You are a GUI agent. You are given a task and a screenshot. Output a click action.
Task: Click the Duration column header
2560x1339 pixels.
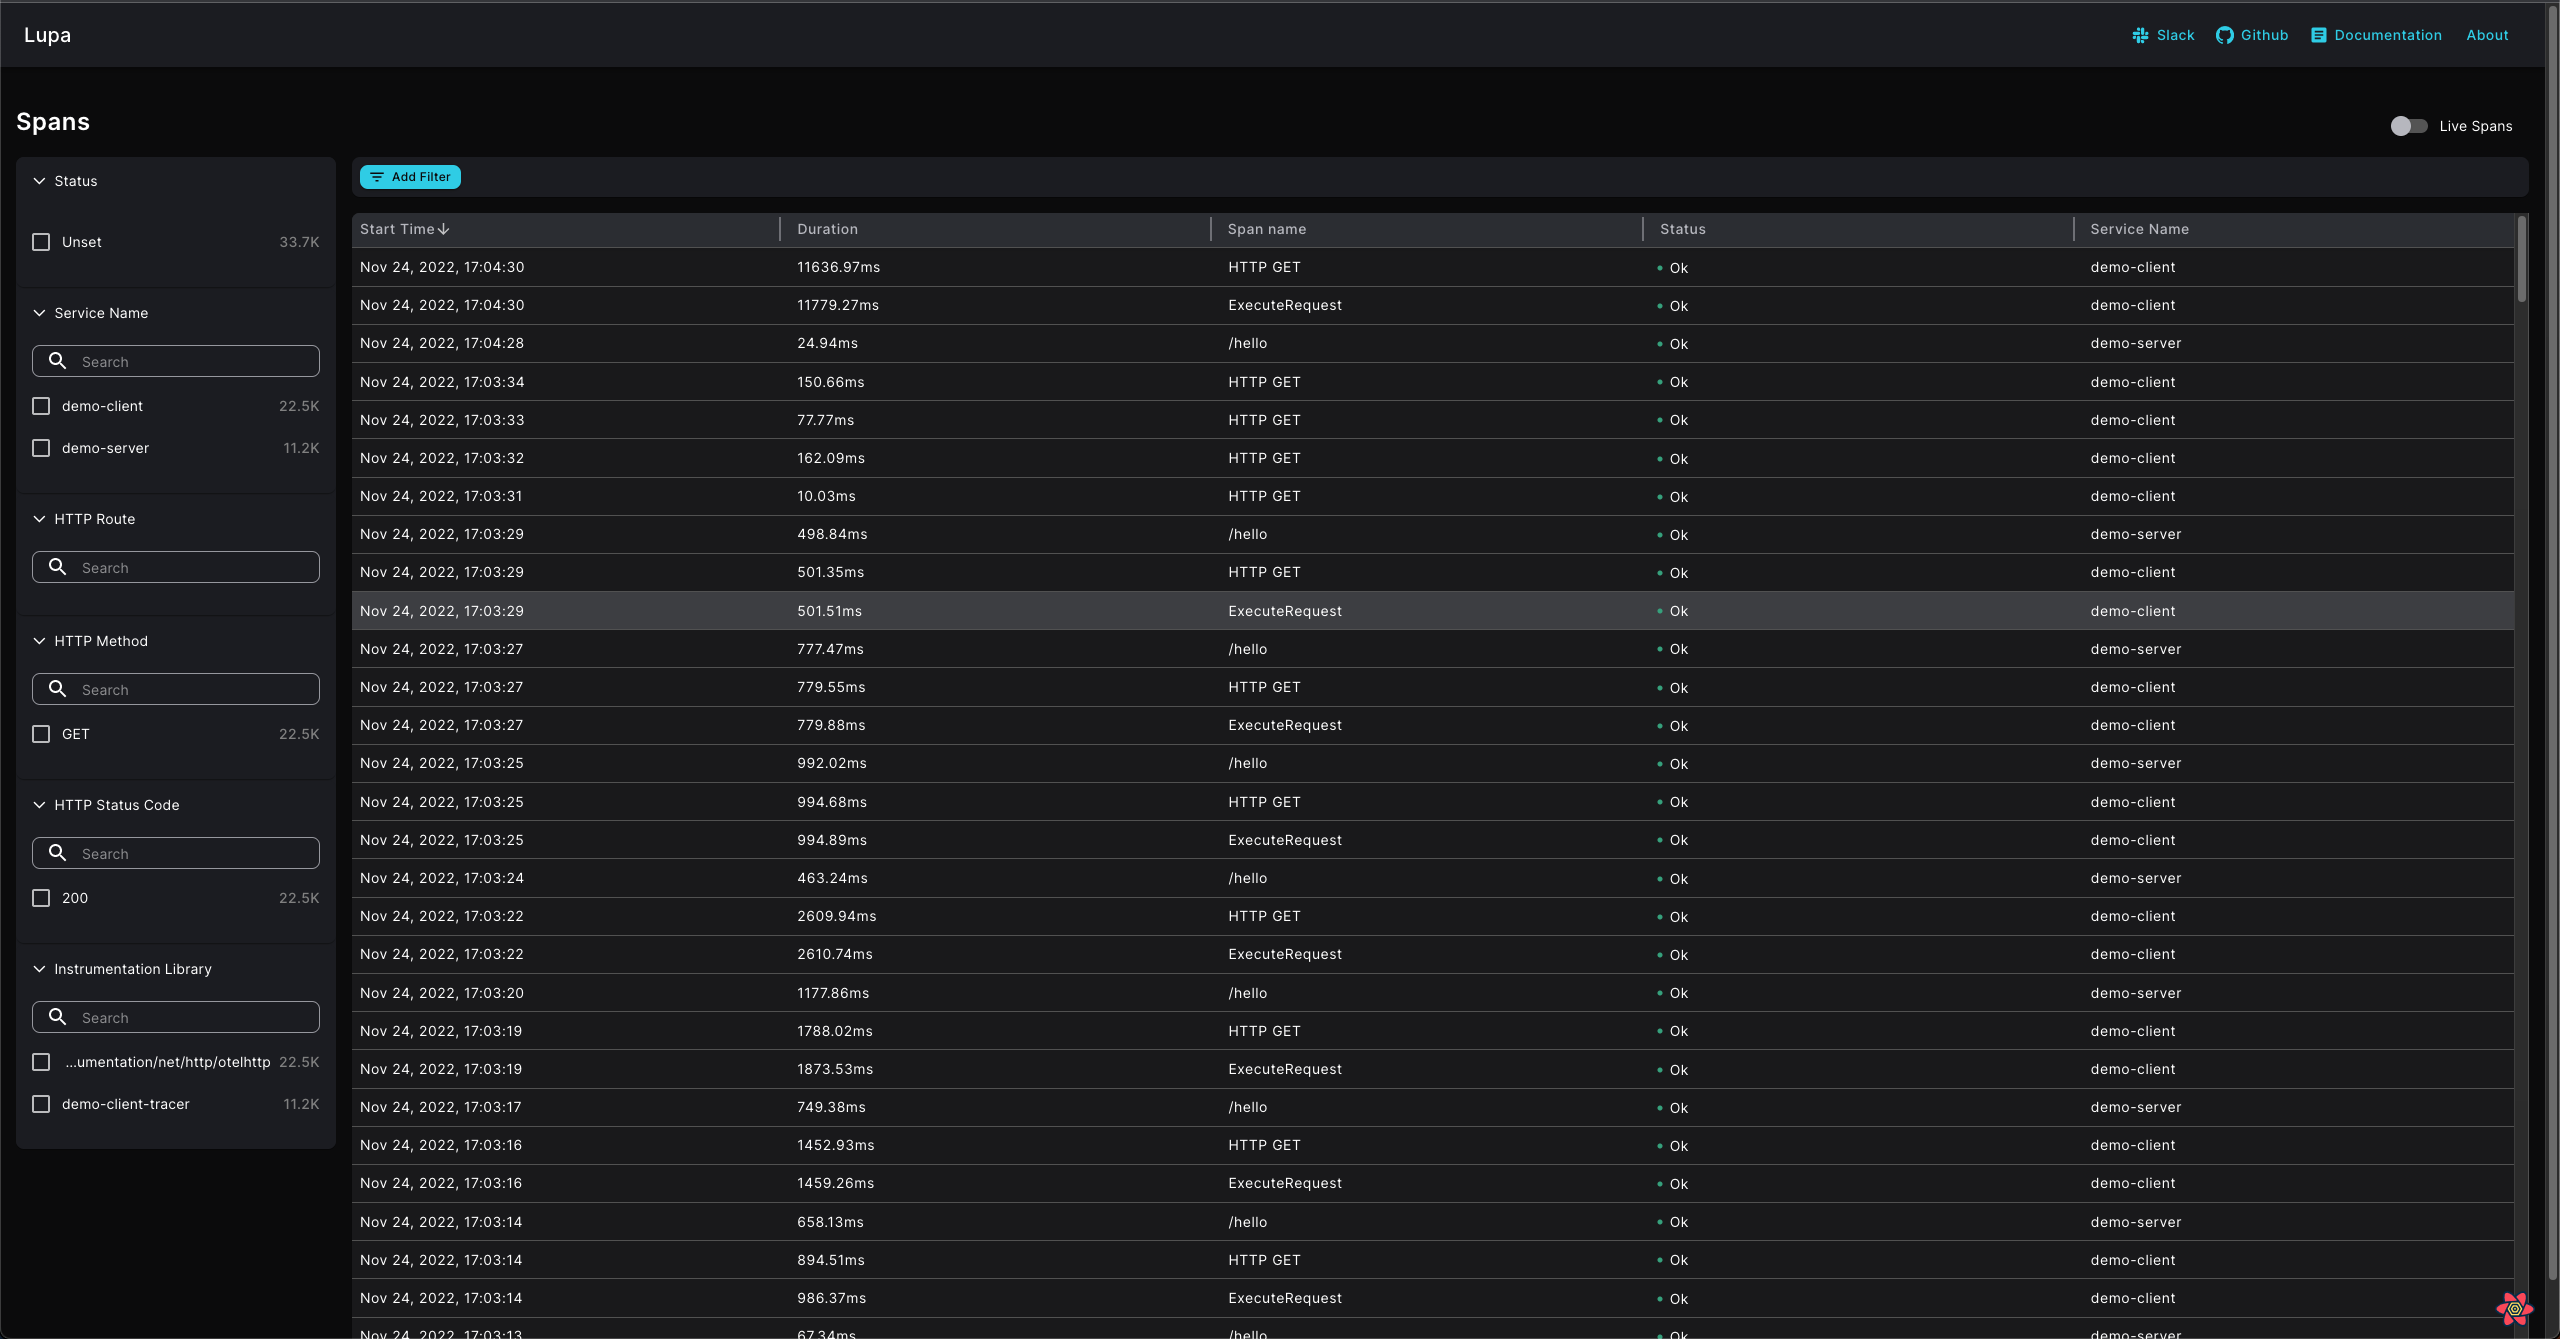coord(827,229)
